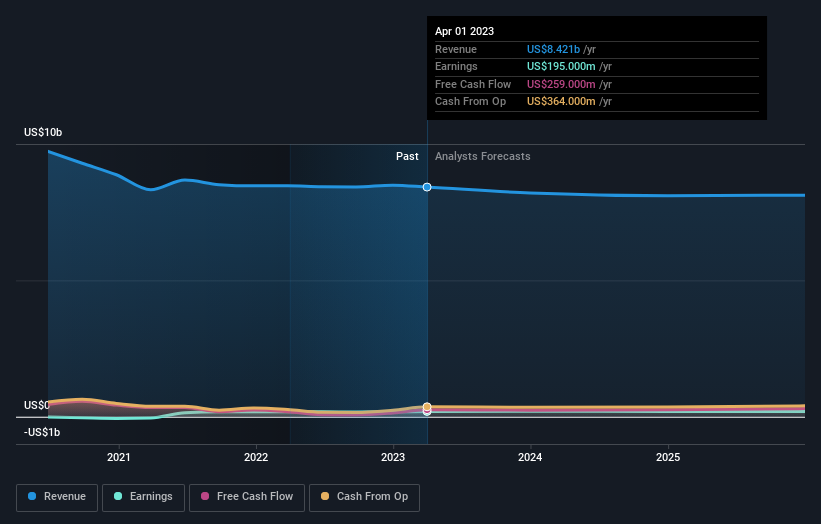Click the US$364.000m cash from op value
Screen dimensions: 821x524
561,102
